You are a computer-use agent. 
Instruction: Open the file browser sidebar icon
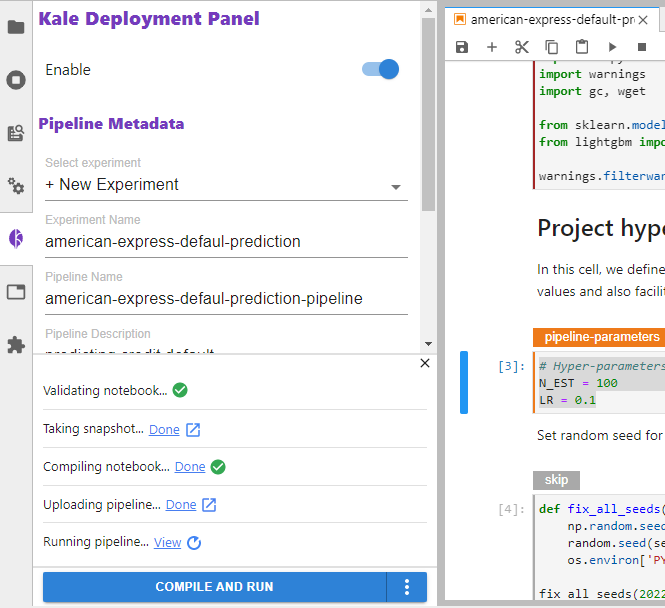(16, 27)
